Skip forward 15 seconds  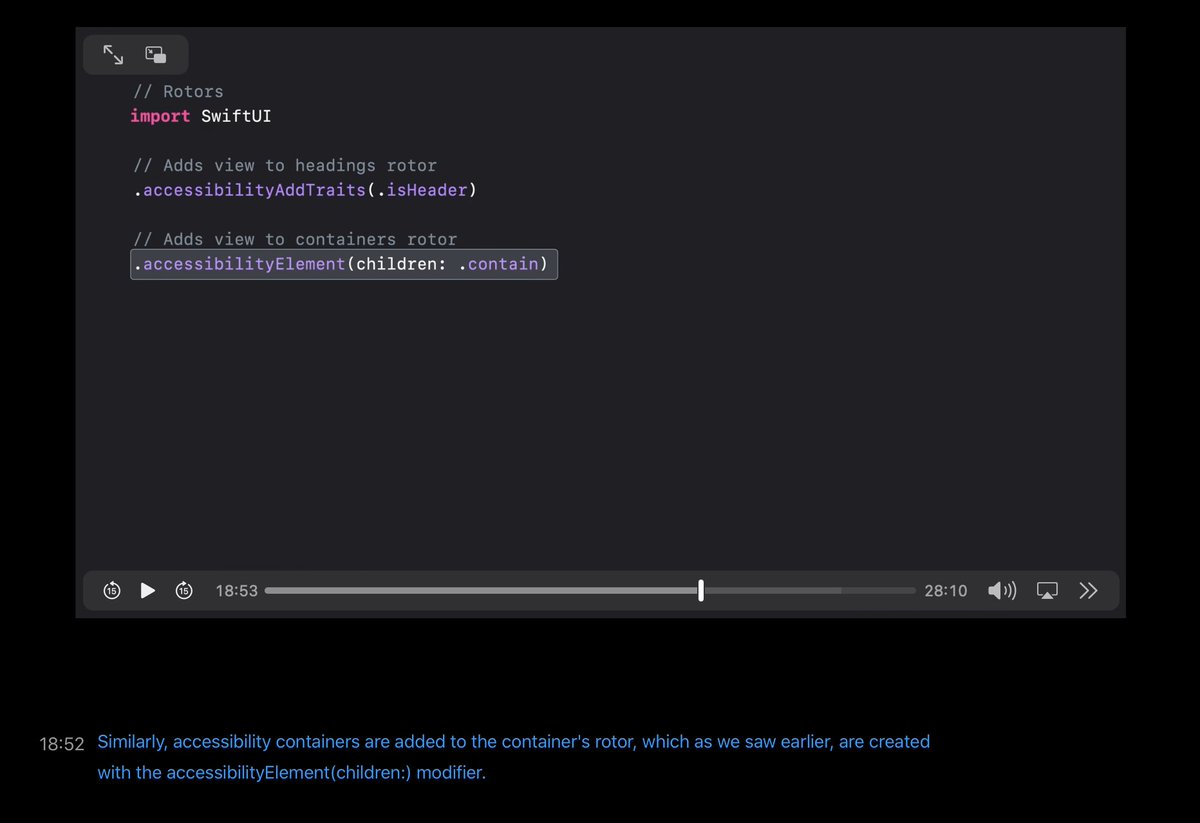[184, 591]
